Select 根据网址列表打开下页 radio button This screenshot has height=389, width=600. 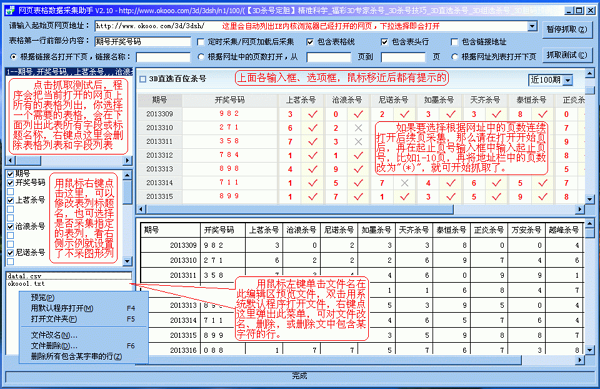pos(454,57)
